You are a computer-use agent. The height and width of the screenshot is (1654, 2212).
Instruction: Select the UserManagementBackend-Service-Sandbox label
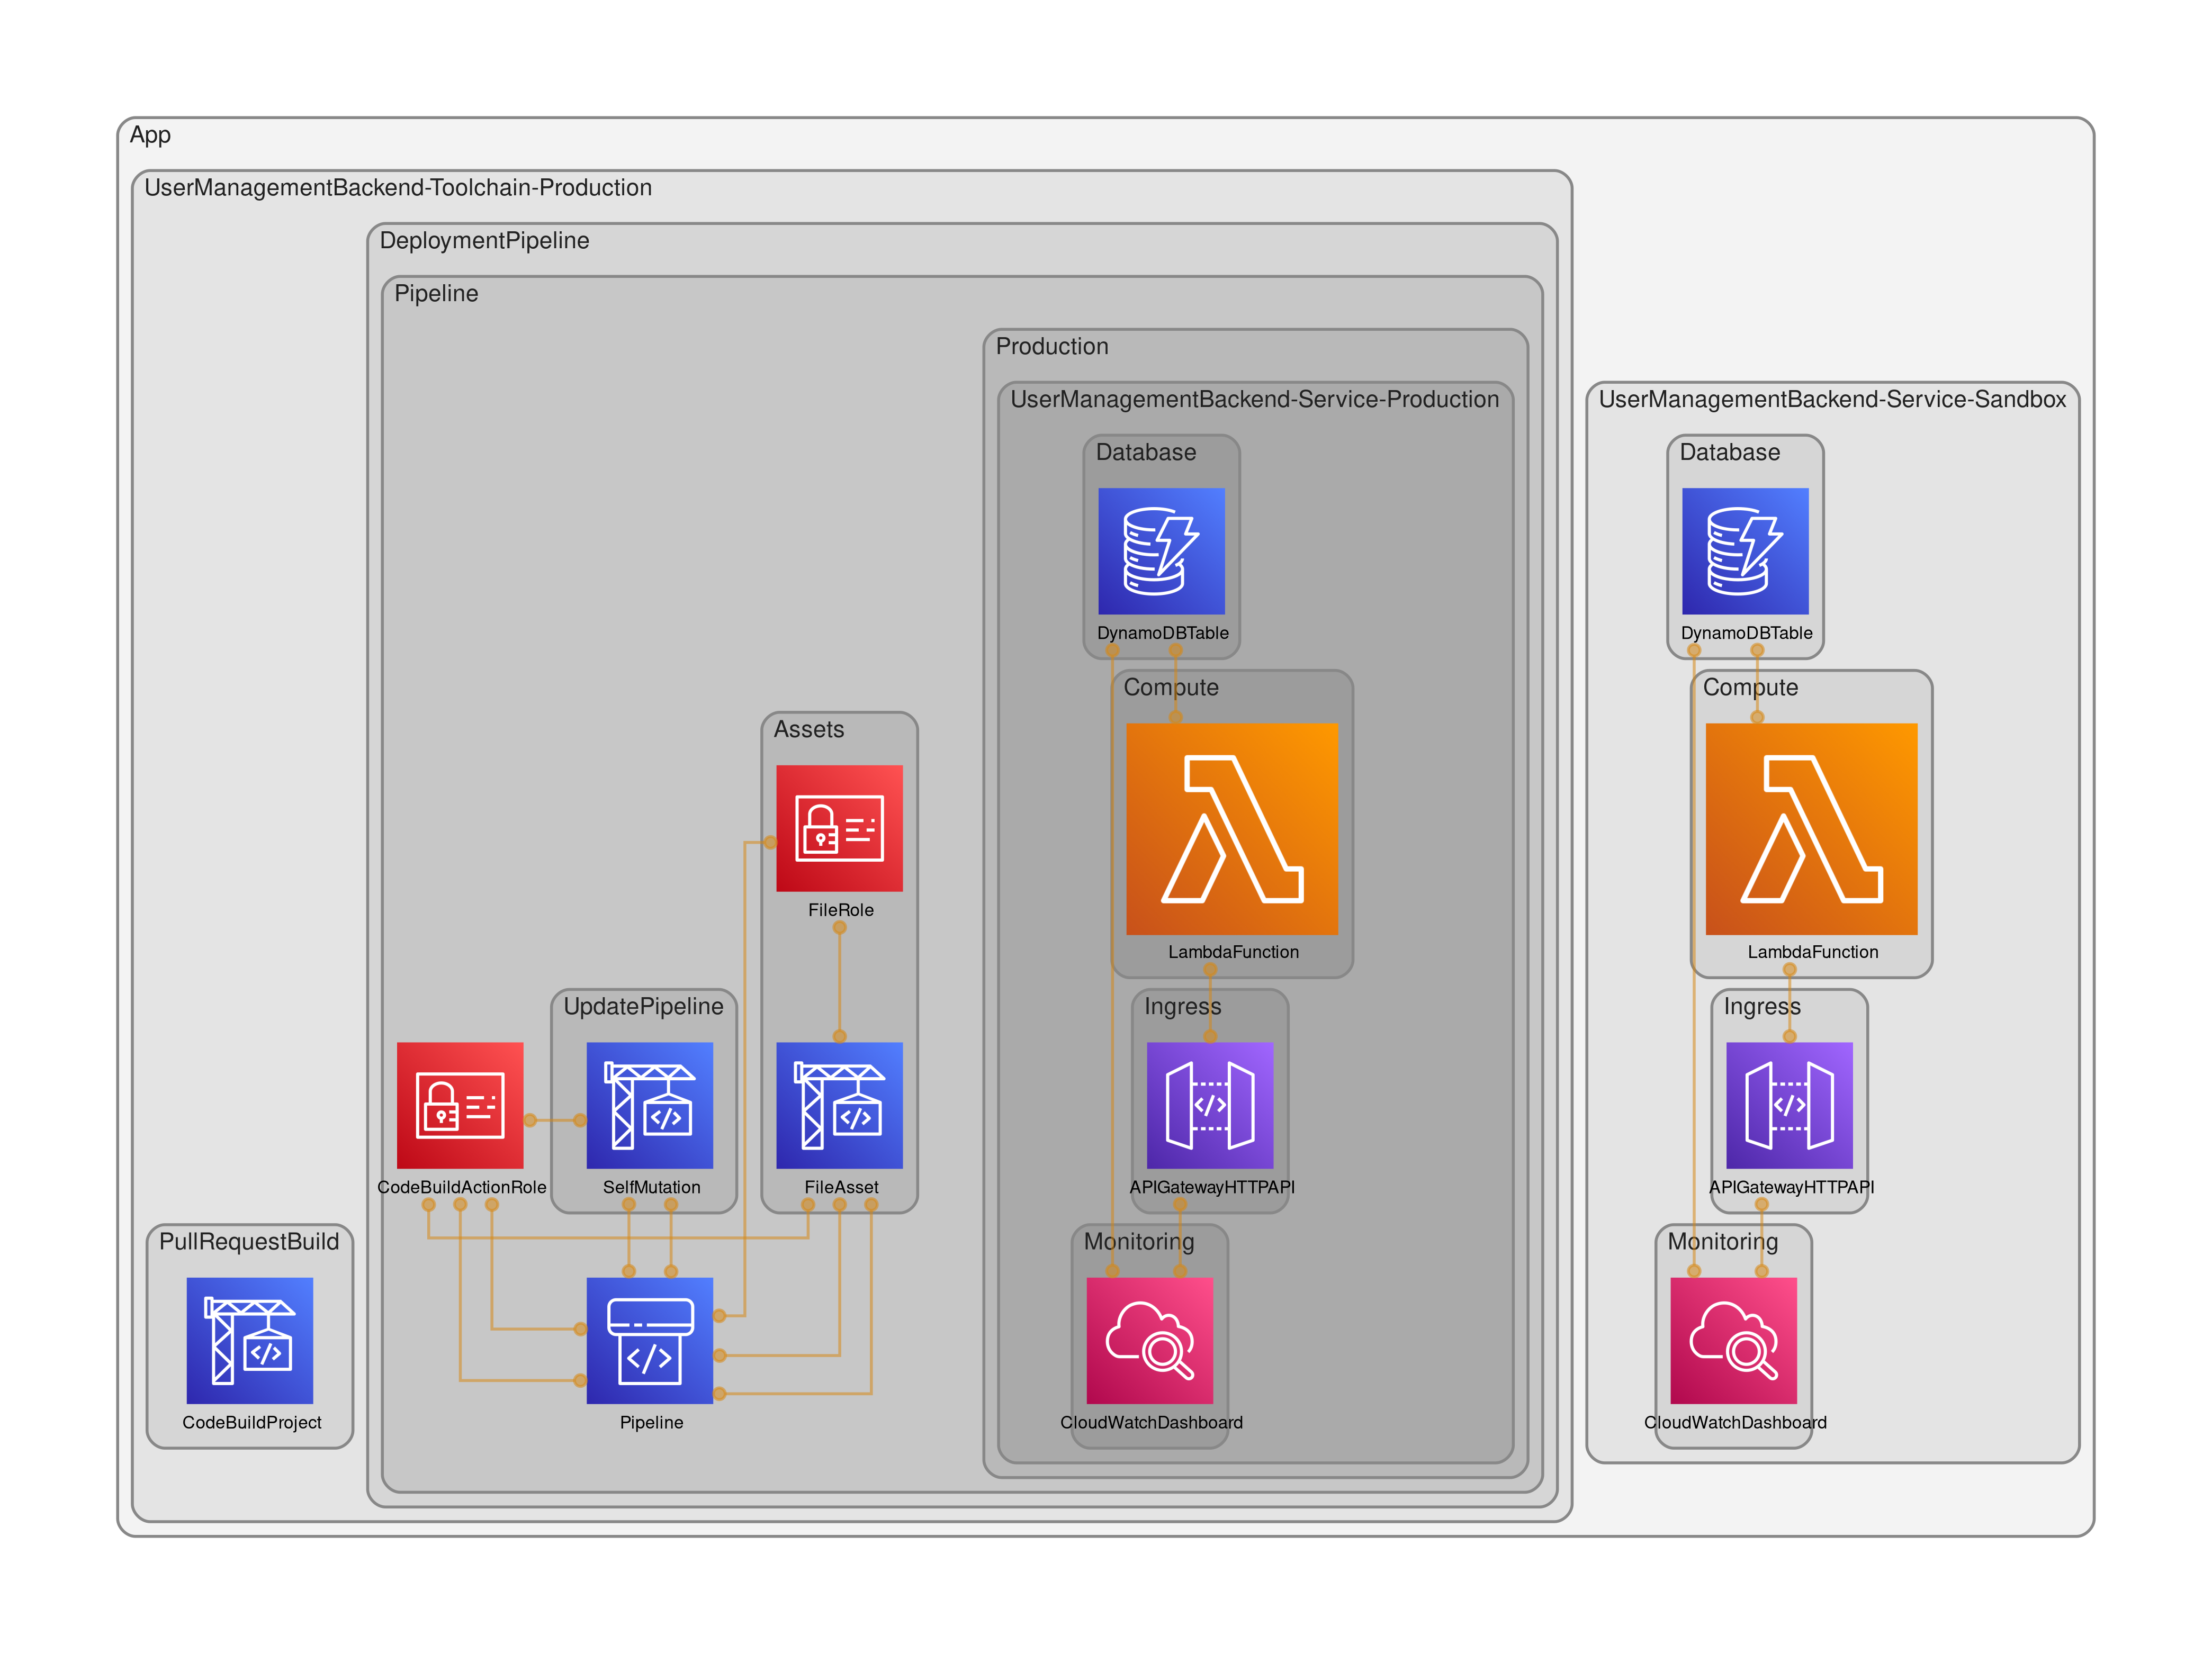1832,400
